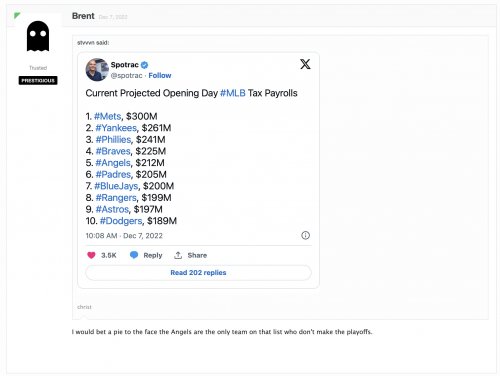Open the #Angels hashtag
Image resolution: width=500 pixels, height=376 pixels.
coord(113,163)
